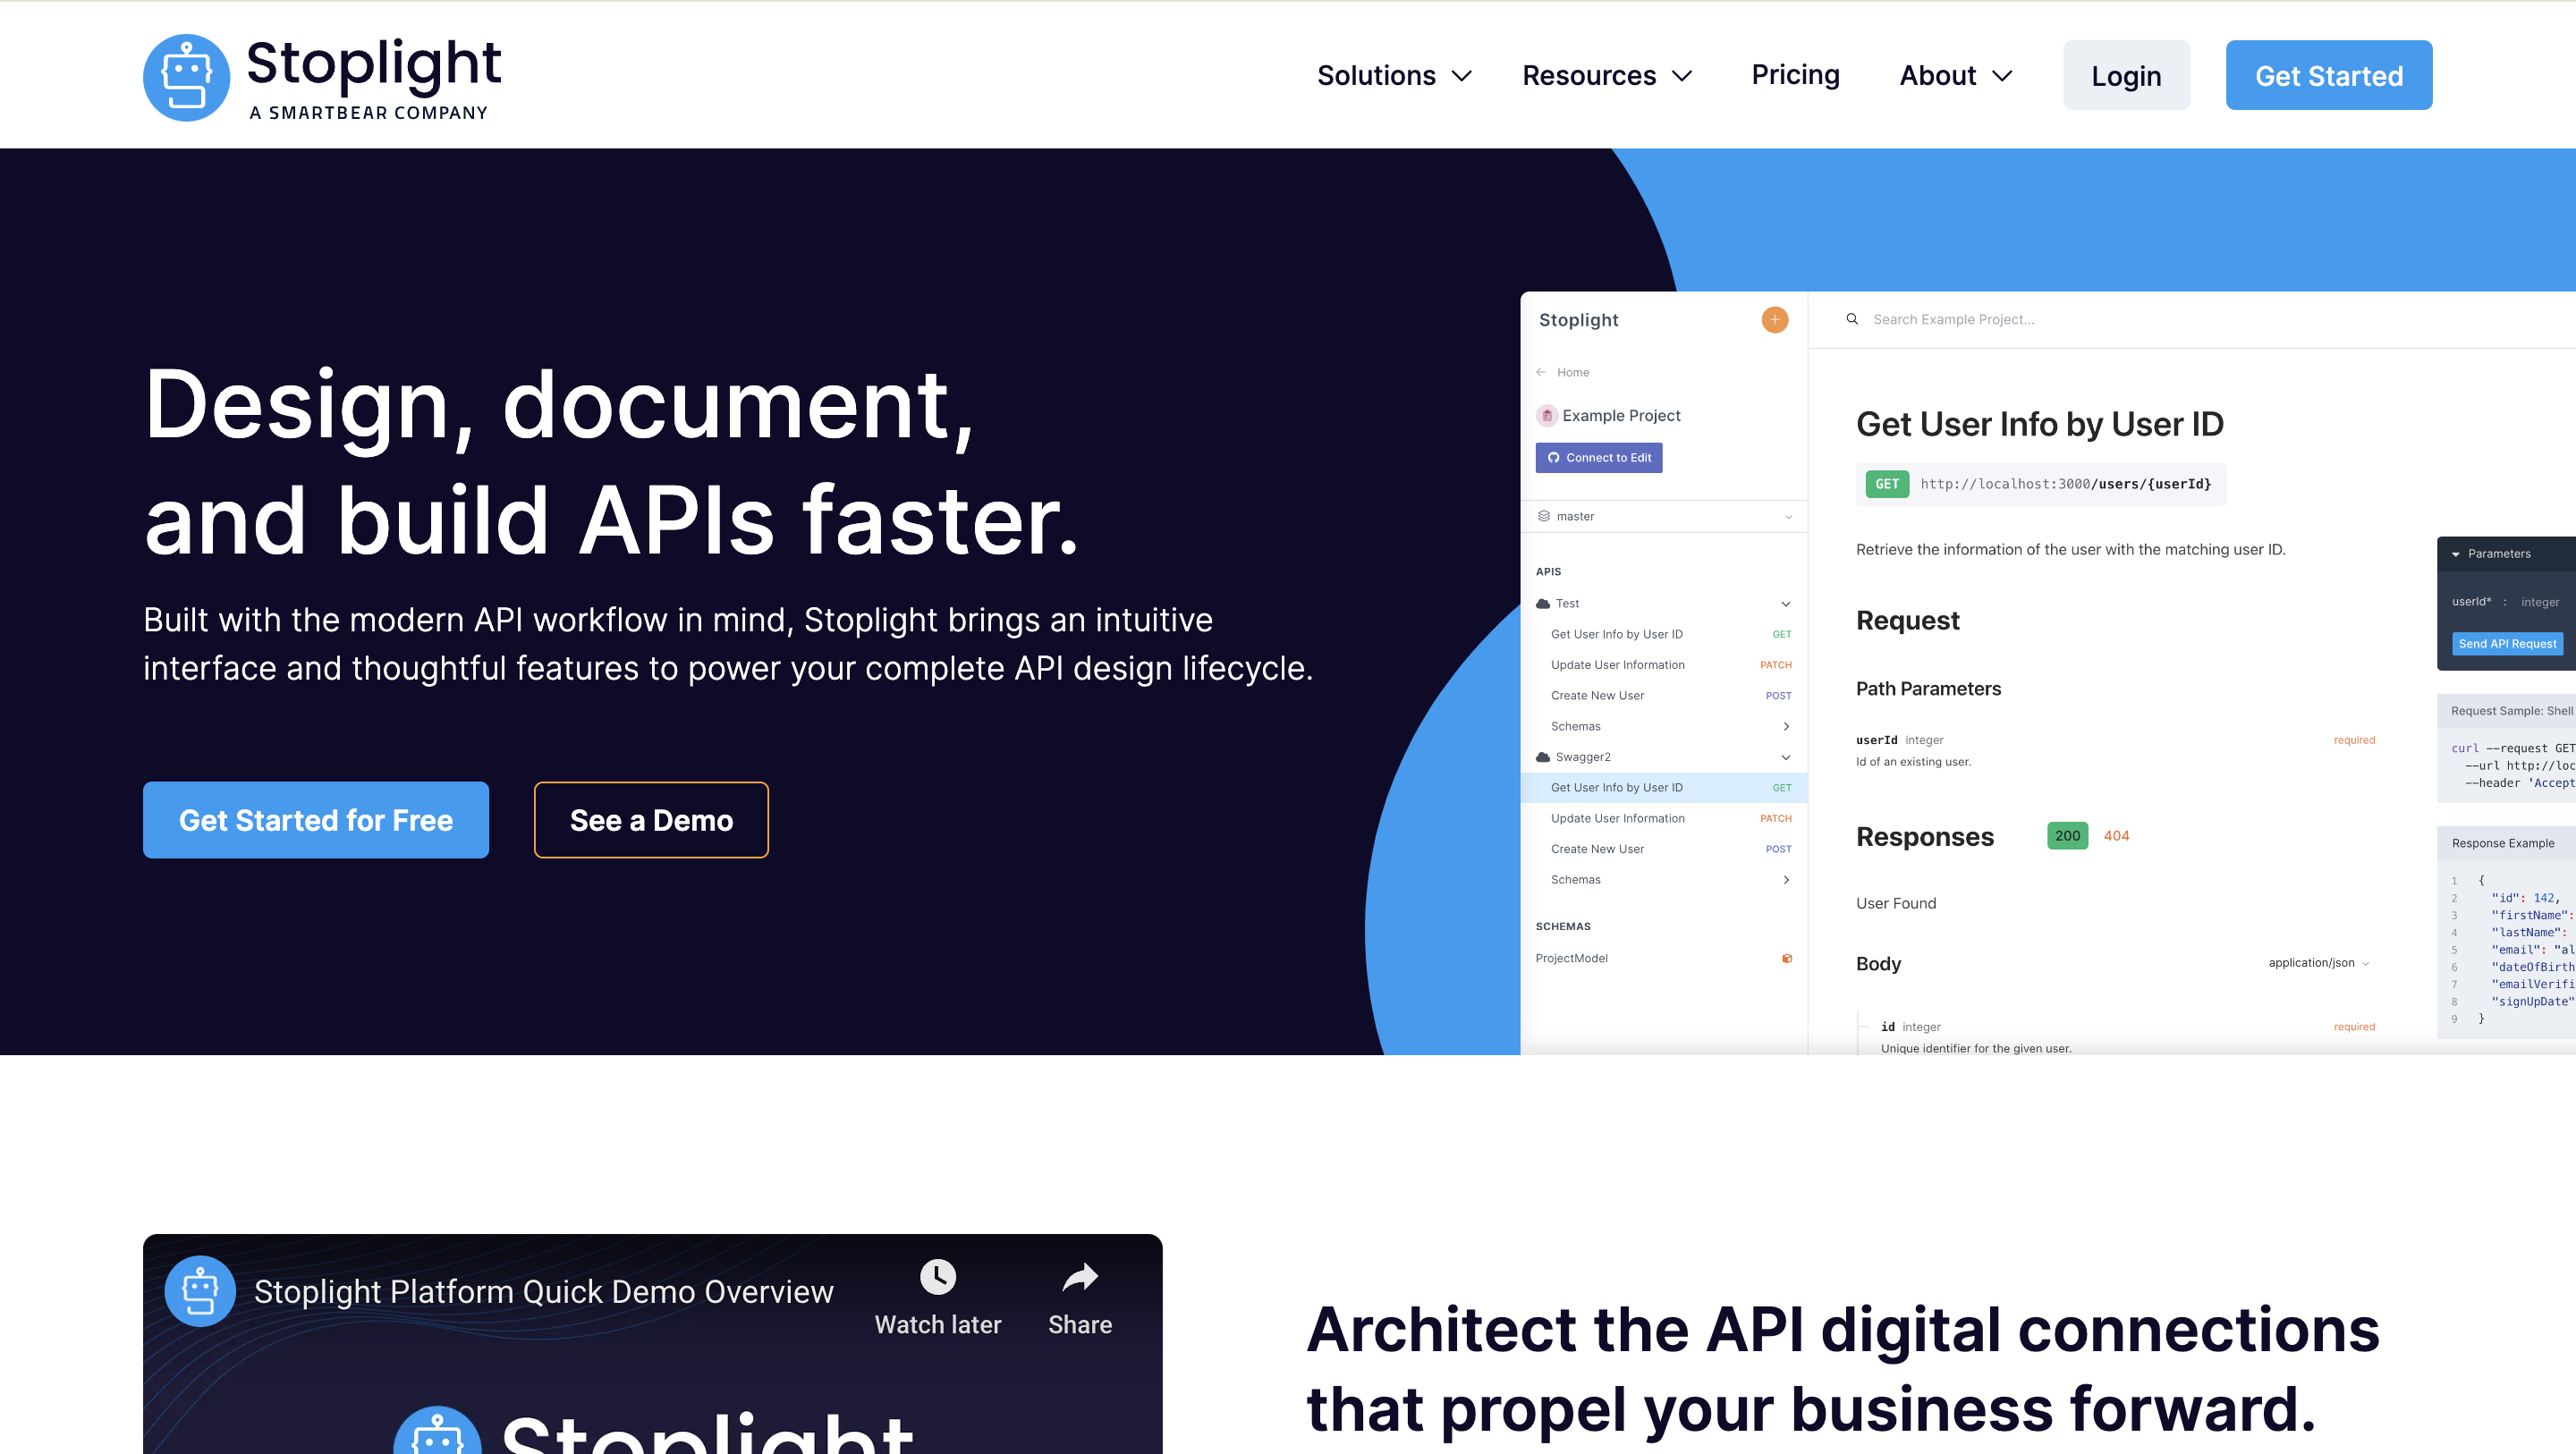Expand the Solutions dropdown menu
This screenshot has width=2576, height=1454.
coord(1393,74)
